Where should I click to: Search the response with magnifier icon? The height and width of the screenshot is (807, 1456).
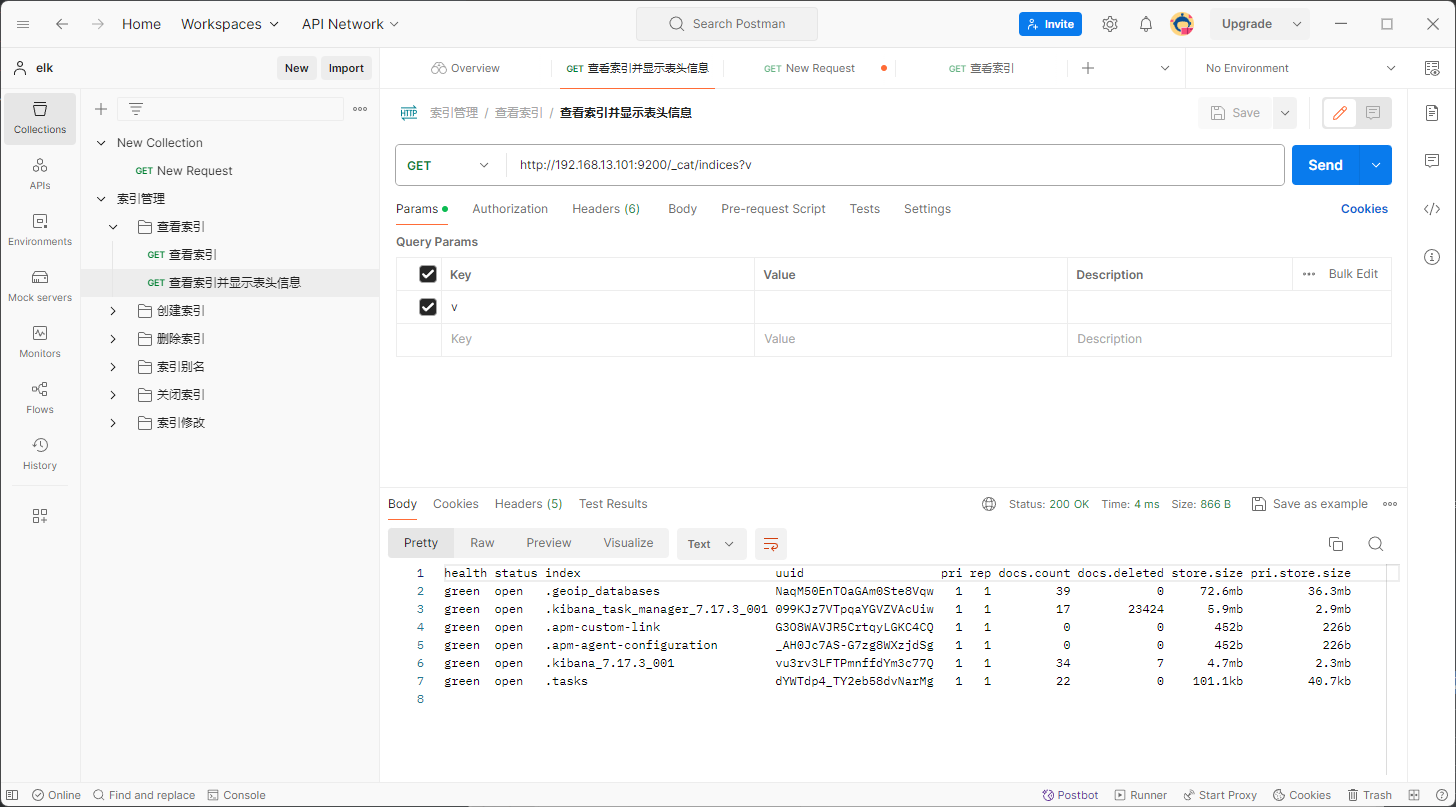pos(1376,544)
